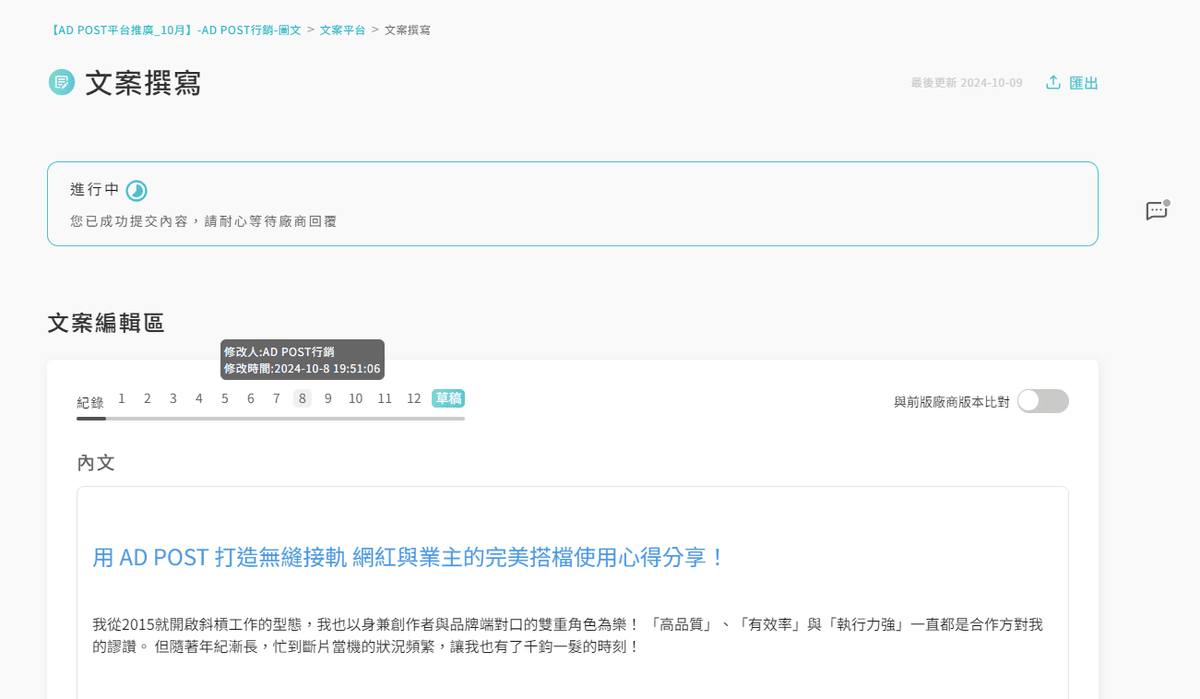This screenshot has height=699, width=1200.
Task: Select record version 6
Action: coord(251,398)
